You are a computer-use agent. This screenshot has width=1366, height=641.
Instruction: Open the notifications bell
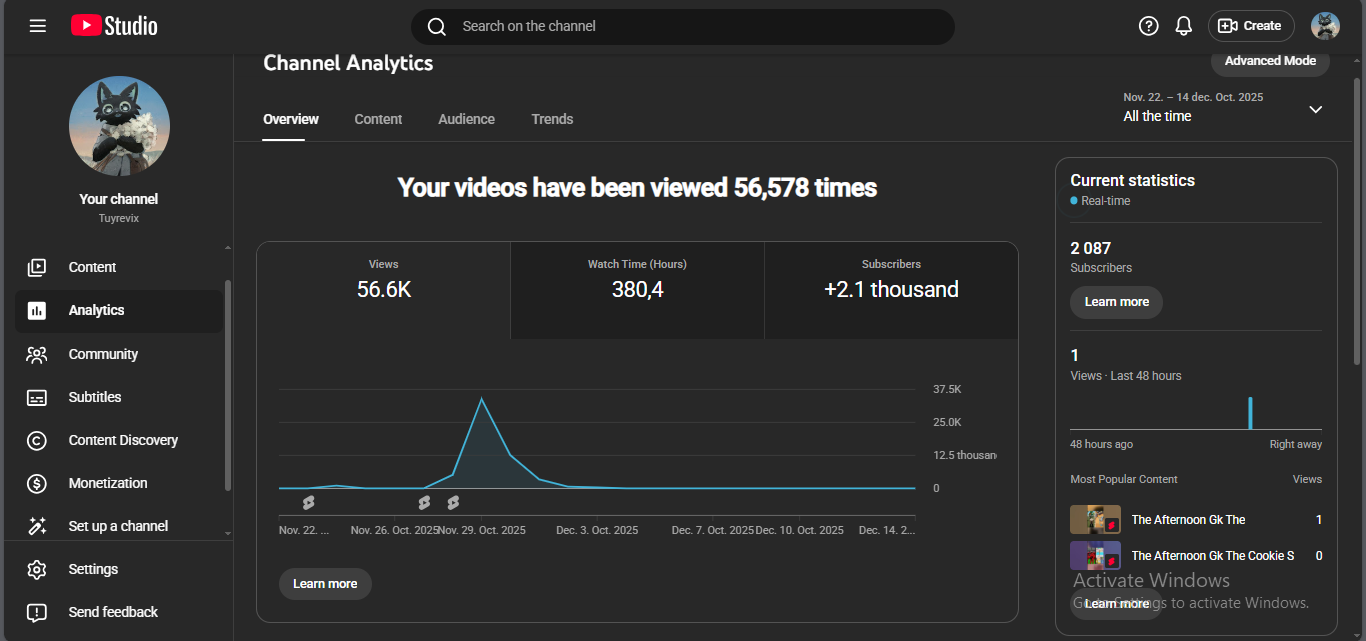(x=1183, y=26)
